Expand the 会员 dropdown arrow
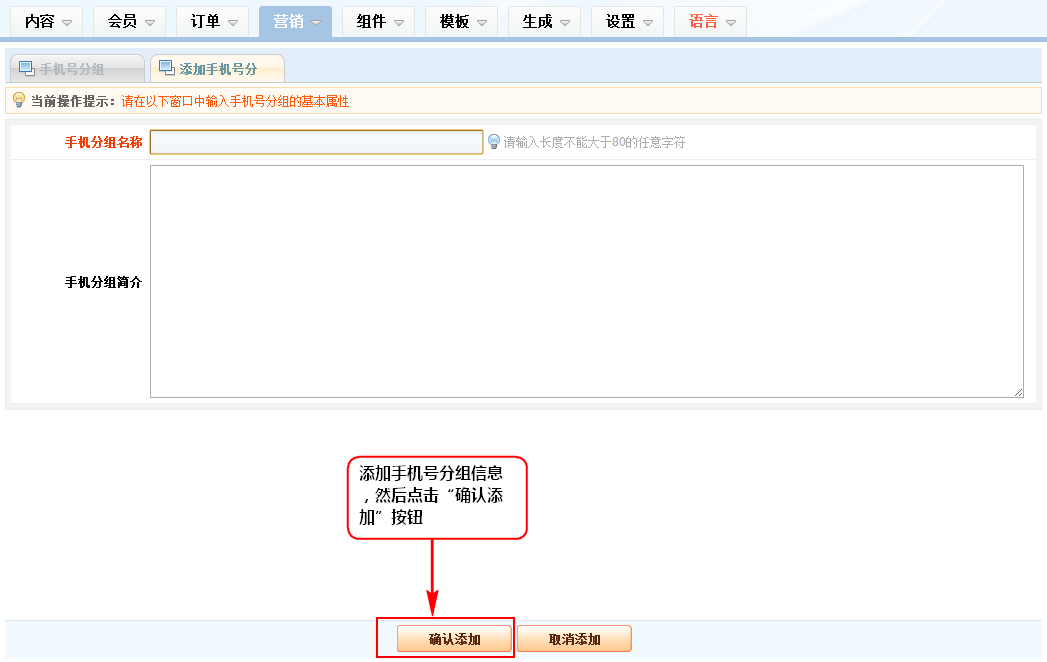 pyautogui.click(x=149, y=22)
